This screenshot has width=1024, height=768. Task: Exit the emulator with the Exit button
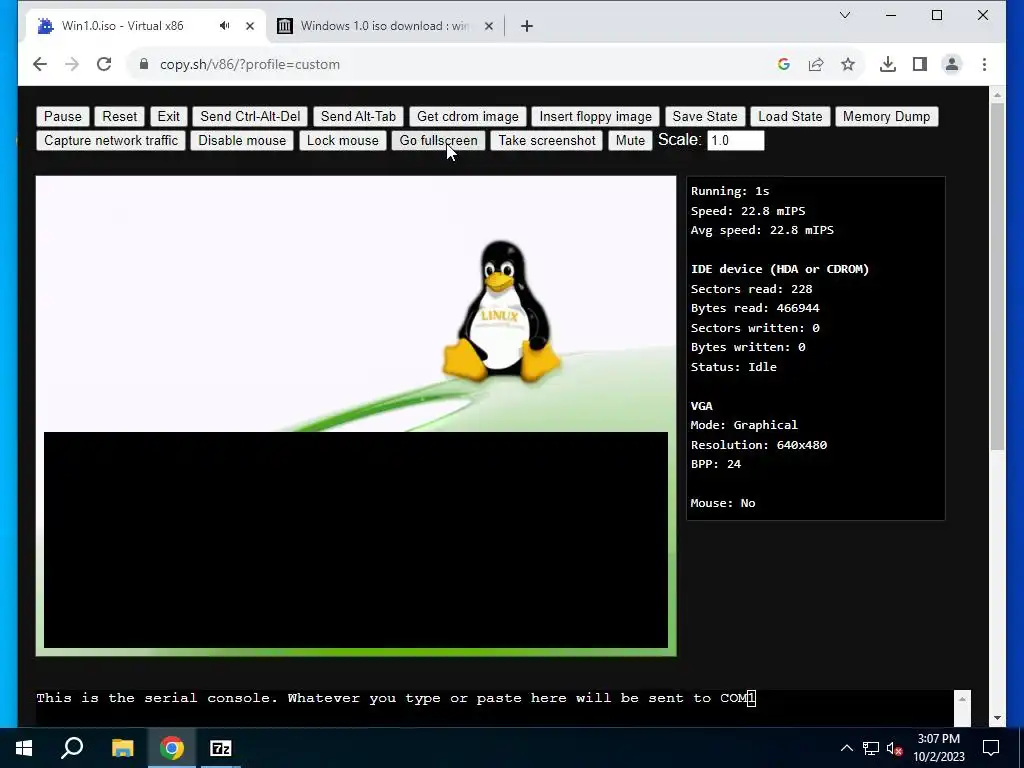pos(168,116)
